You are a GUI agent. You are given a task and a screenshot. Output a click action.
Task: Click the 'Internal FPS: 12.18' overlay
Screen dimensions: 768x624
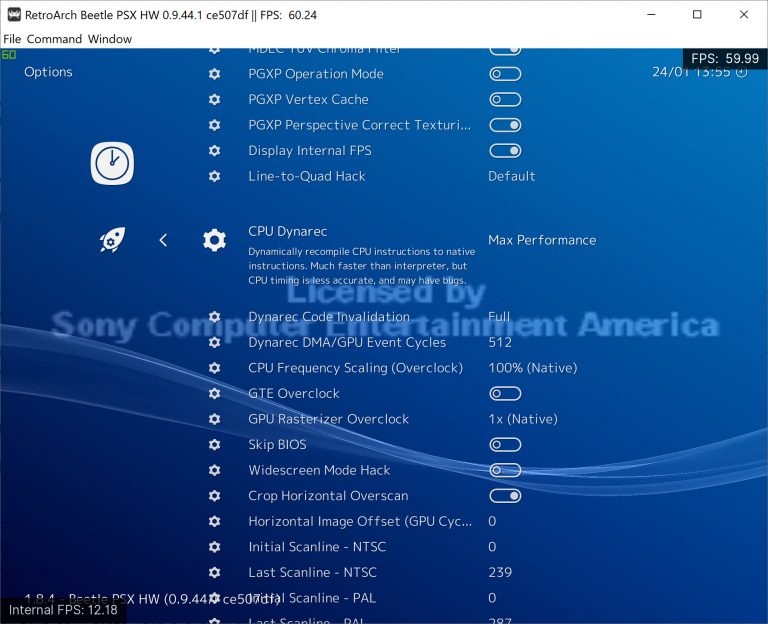pos(63,610)
